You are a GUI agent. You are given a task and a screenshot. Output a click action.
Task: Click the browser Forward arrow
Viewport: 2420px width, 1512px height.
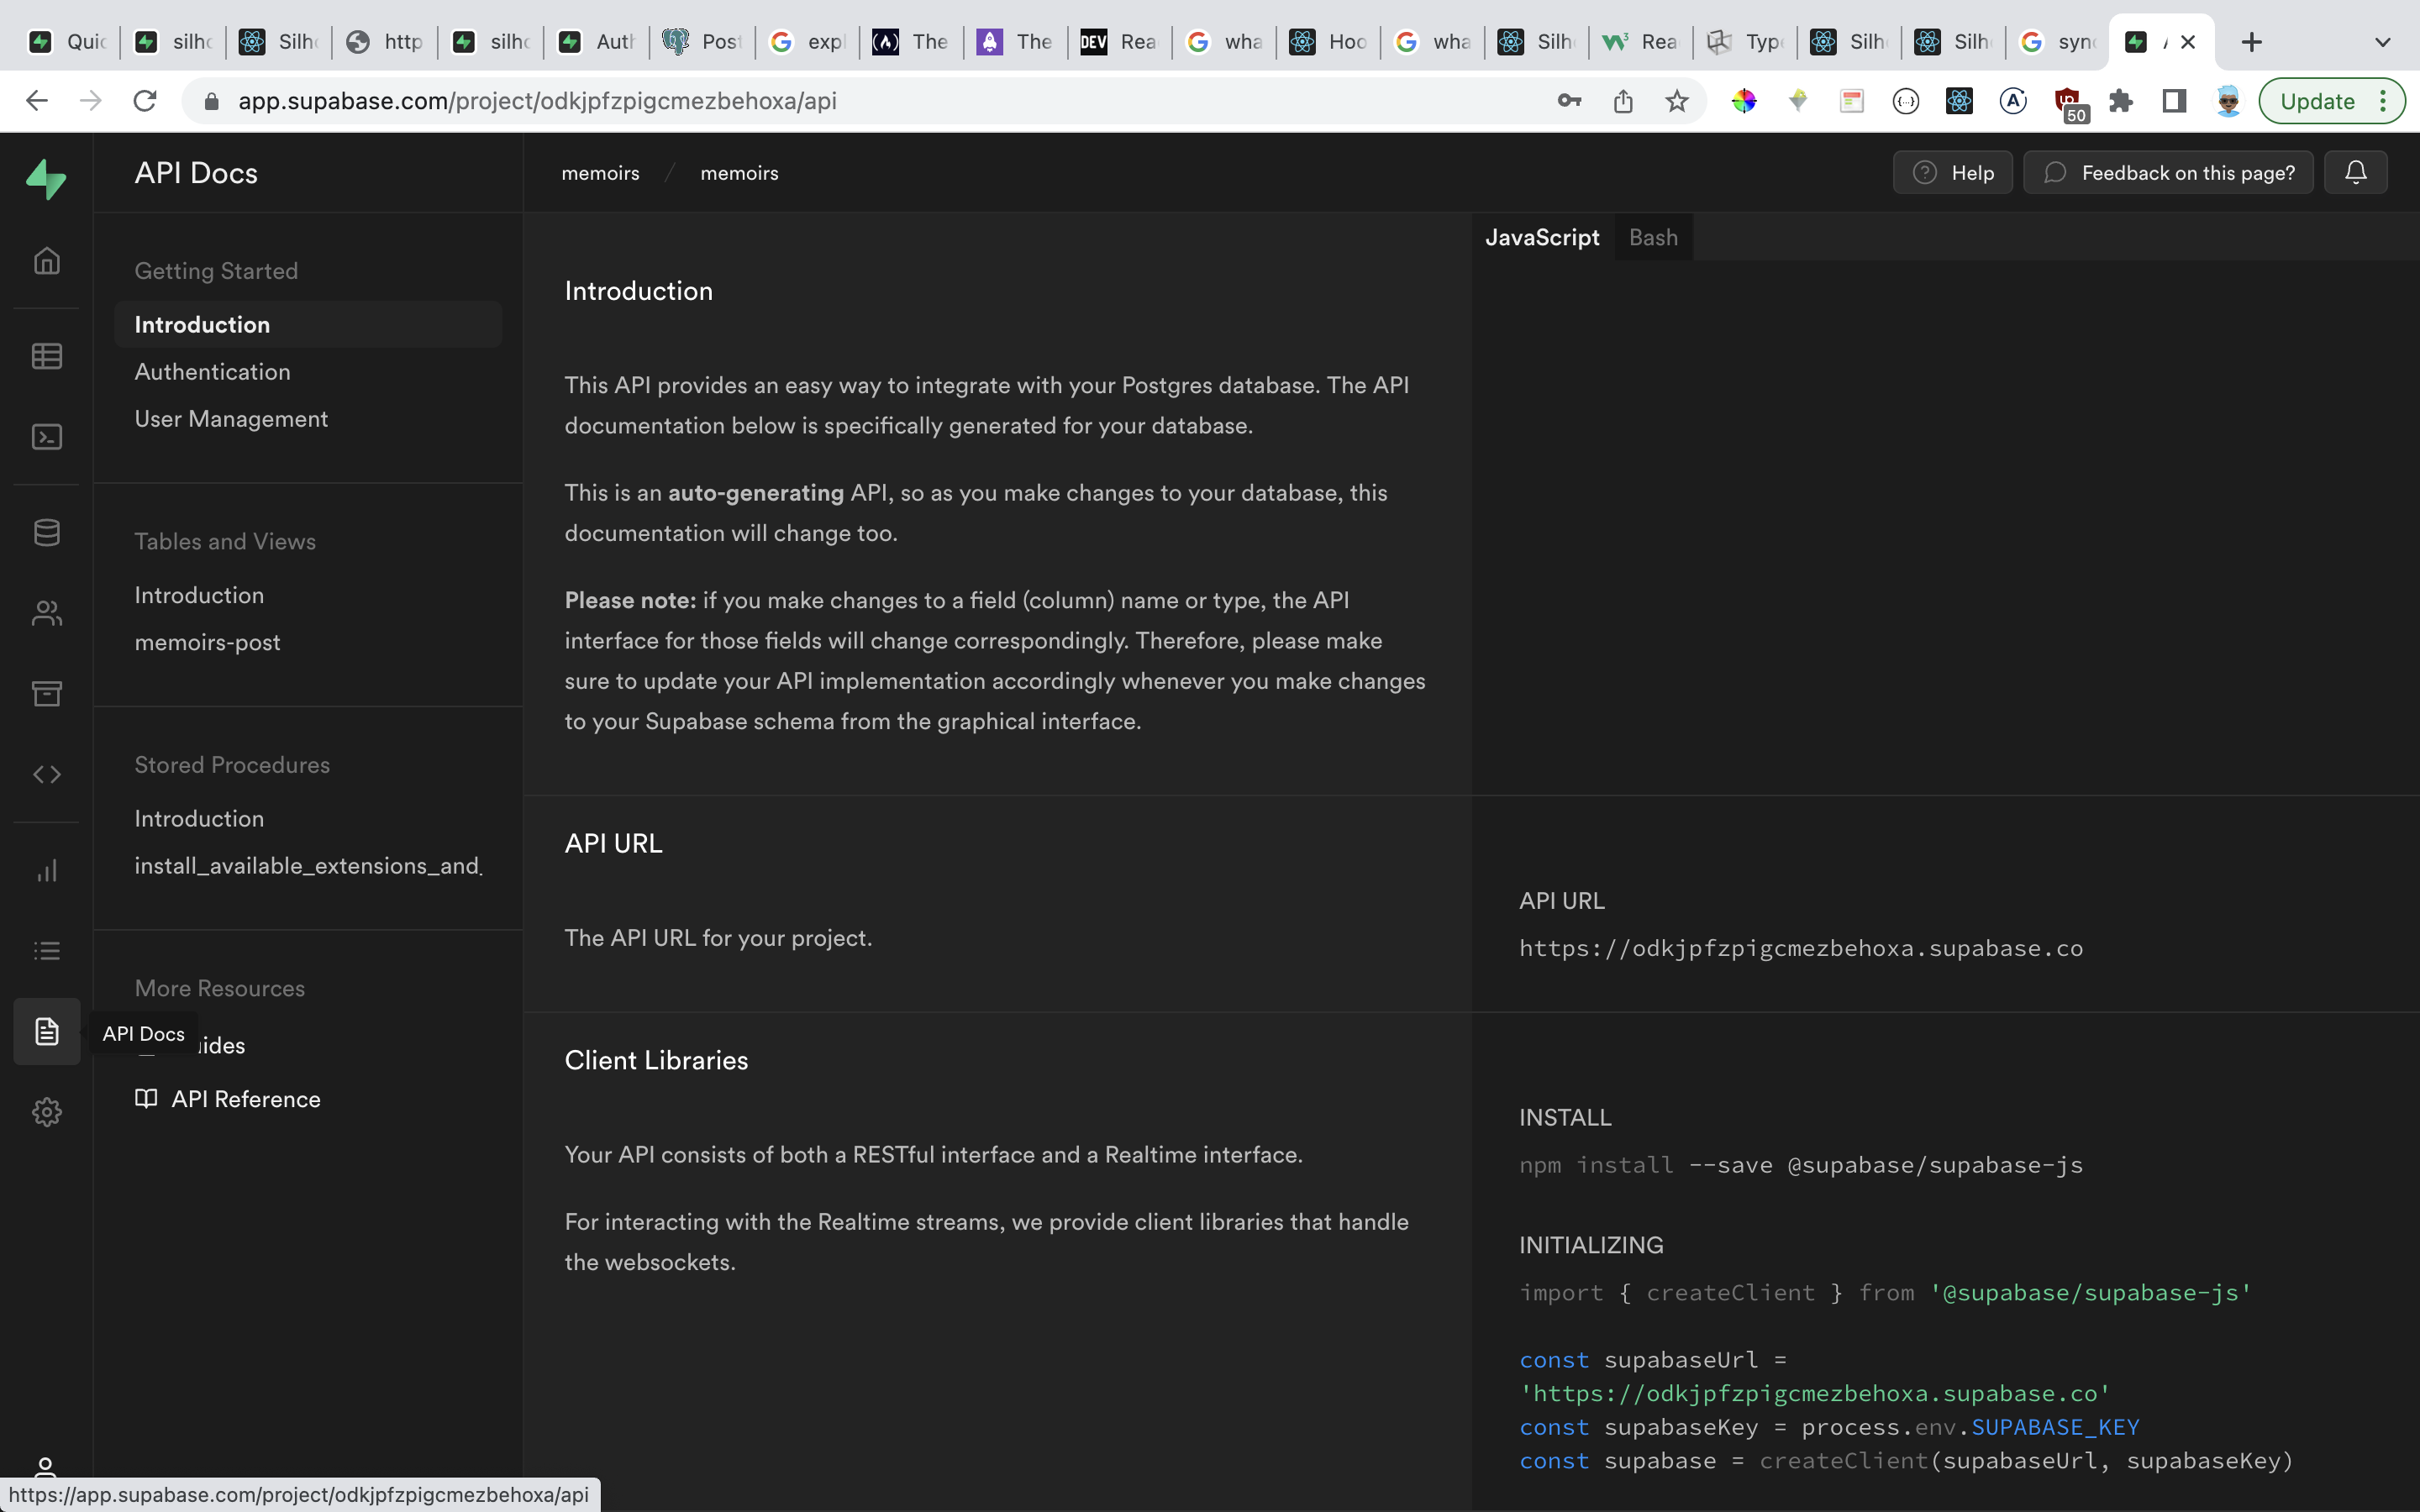tap(91, 100)
